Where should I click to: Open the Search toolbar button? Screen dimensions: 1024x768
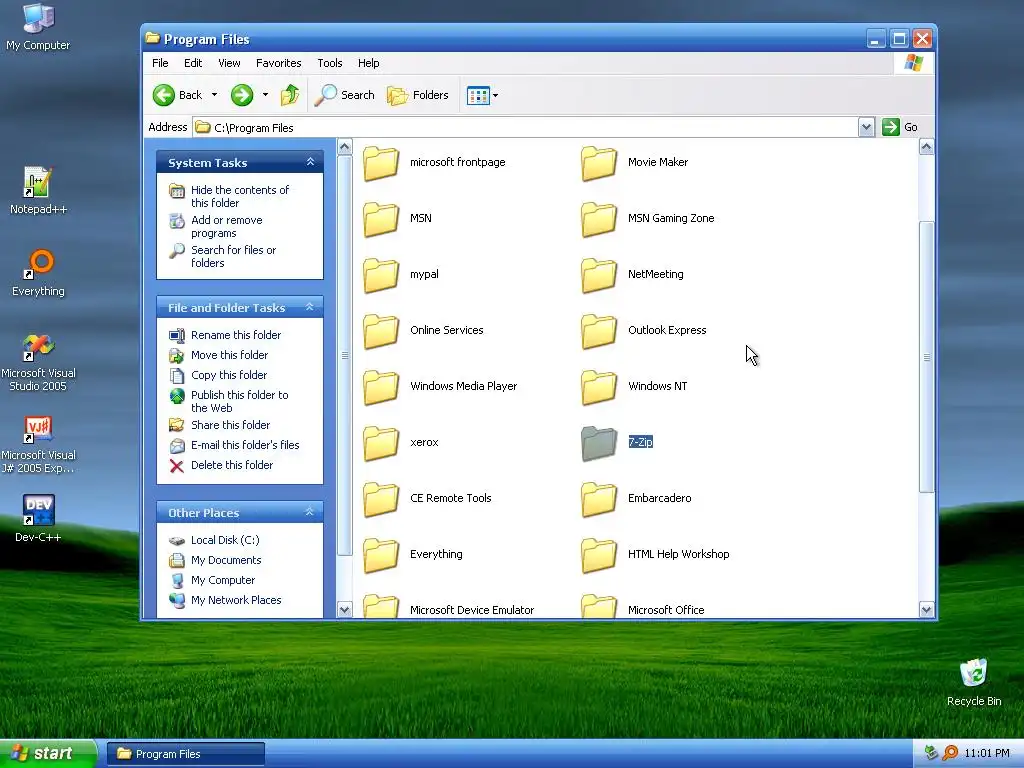click(x=344, y=95)
